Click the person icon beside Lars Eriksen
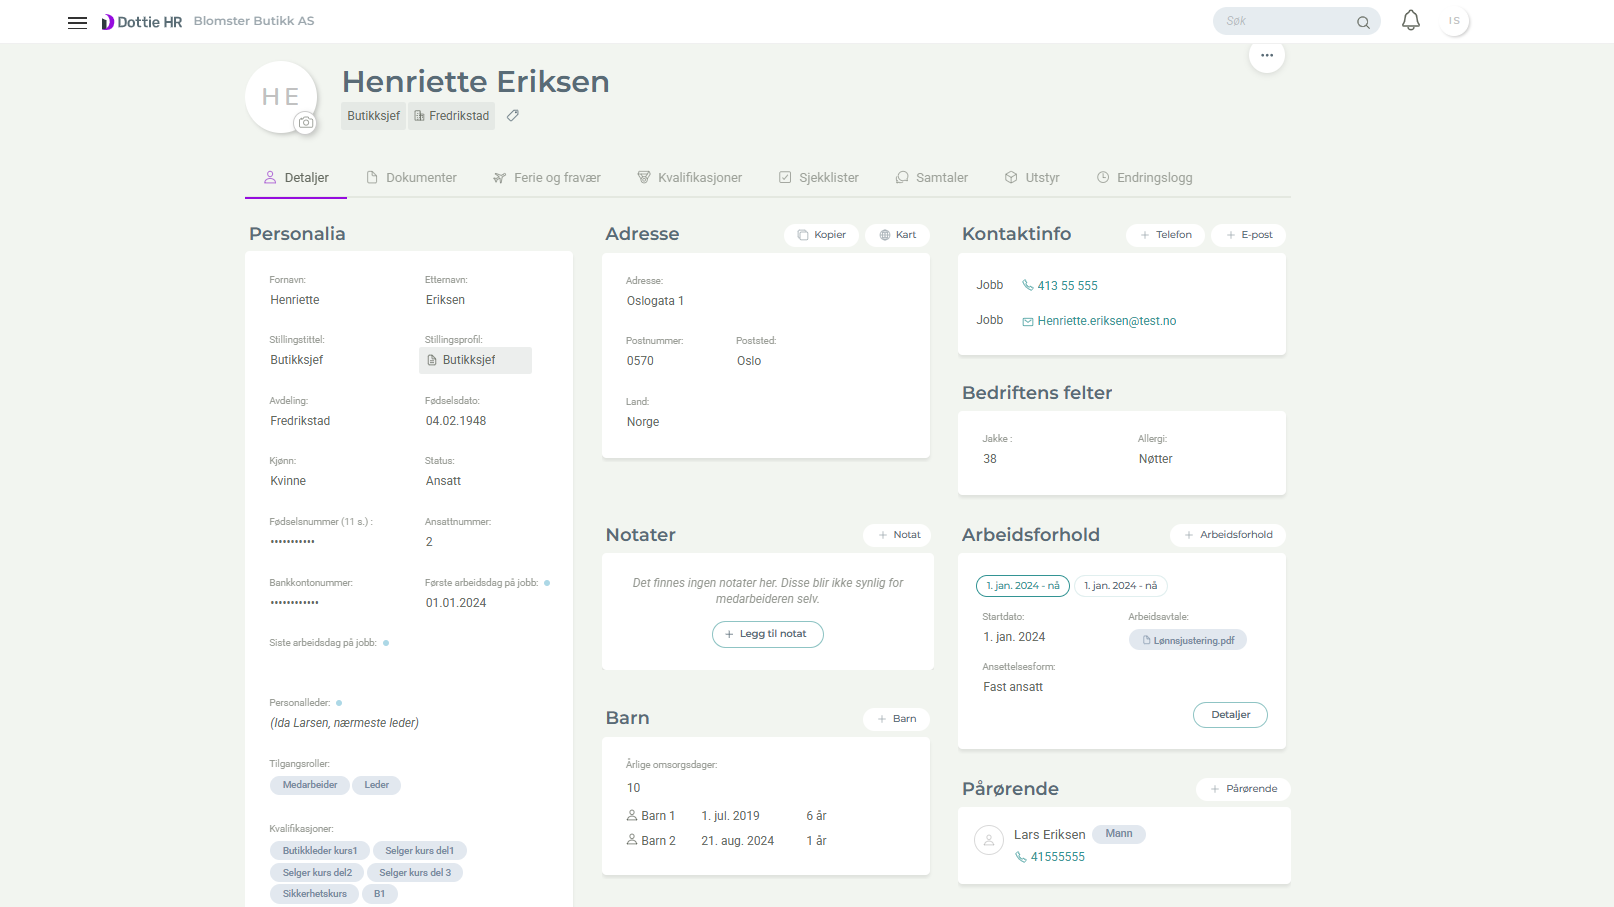The width and height of the screenshot is (1614, 907). pos(989,841)
